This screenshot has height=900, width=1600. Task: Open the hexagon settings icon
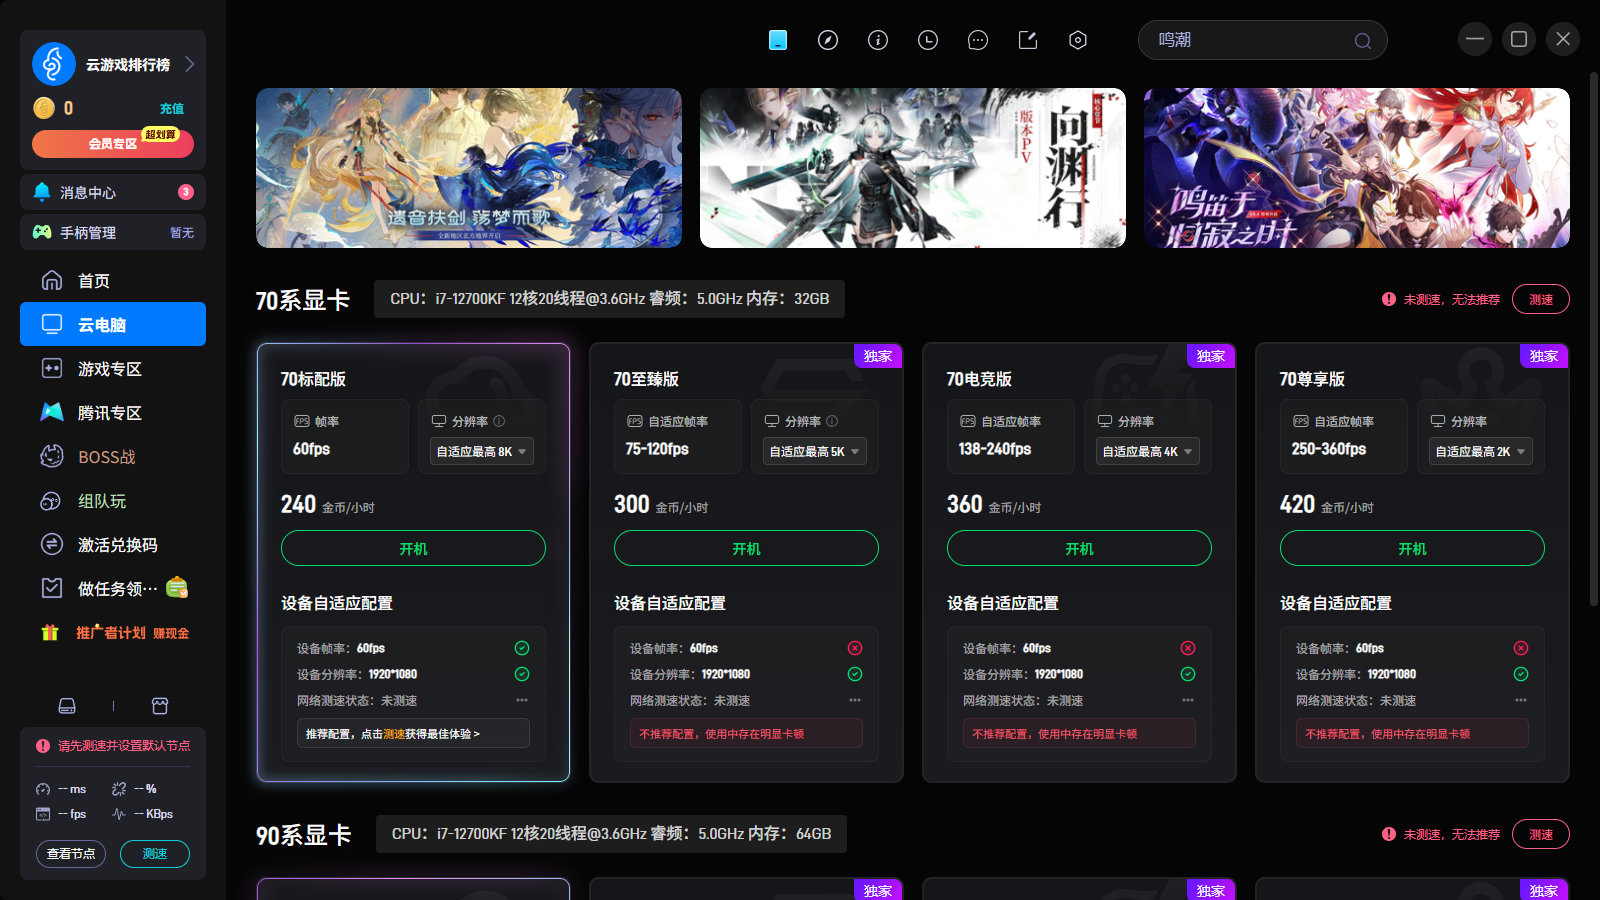tap(1078, 40)
